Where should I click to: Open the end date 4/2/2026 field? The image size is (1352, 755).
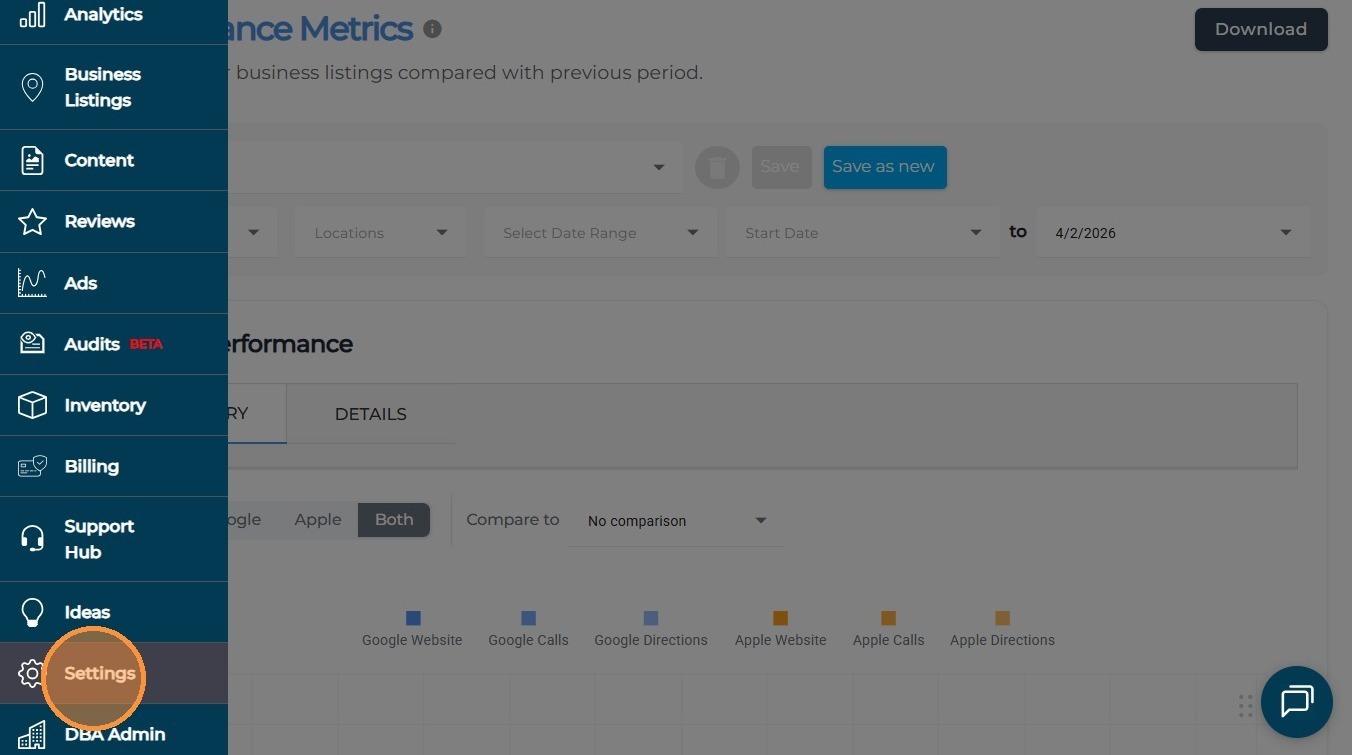click(x=1172, y=233)
